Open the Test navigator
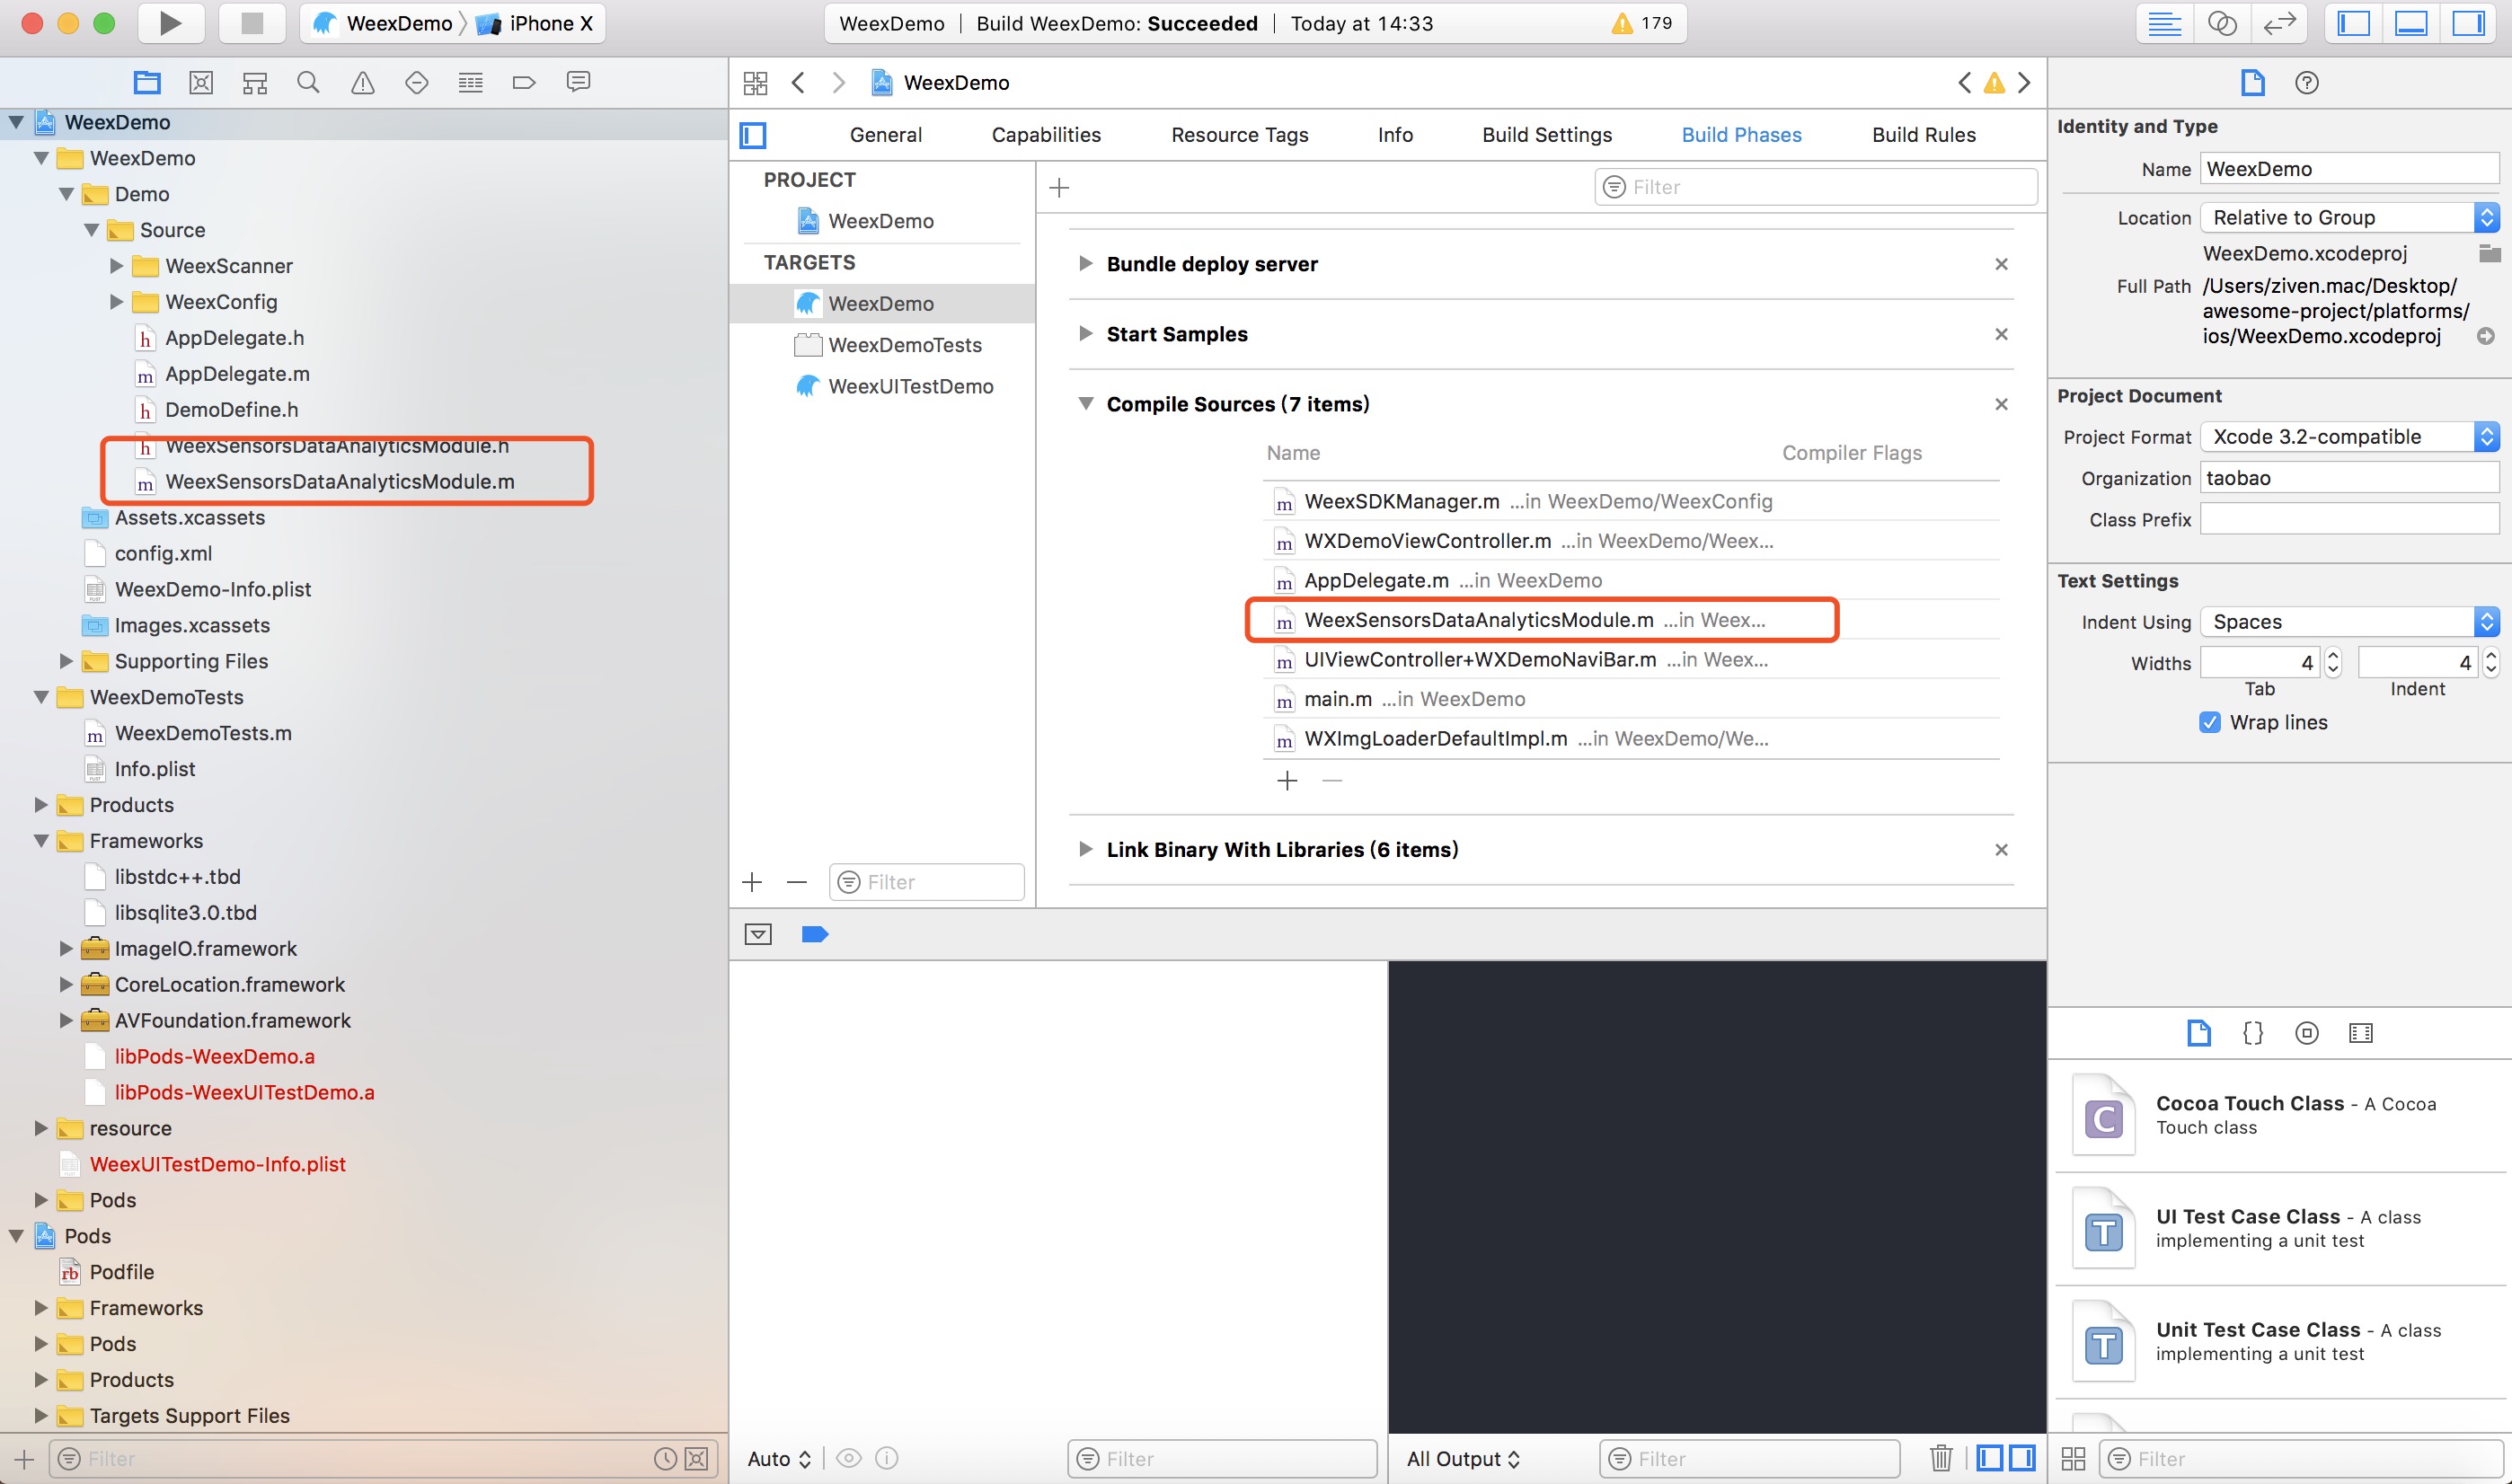The width and height of the screenshot is (2512, 1484). pyautogui.click(x=417, y=82)
